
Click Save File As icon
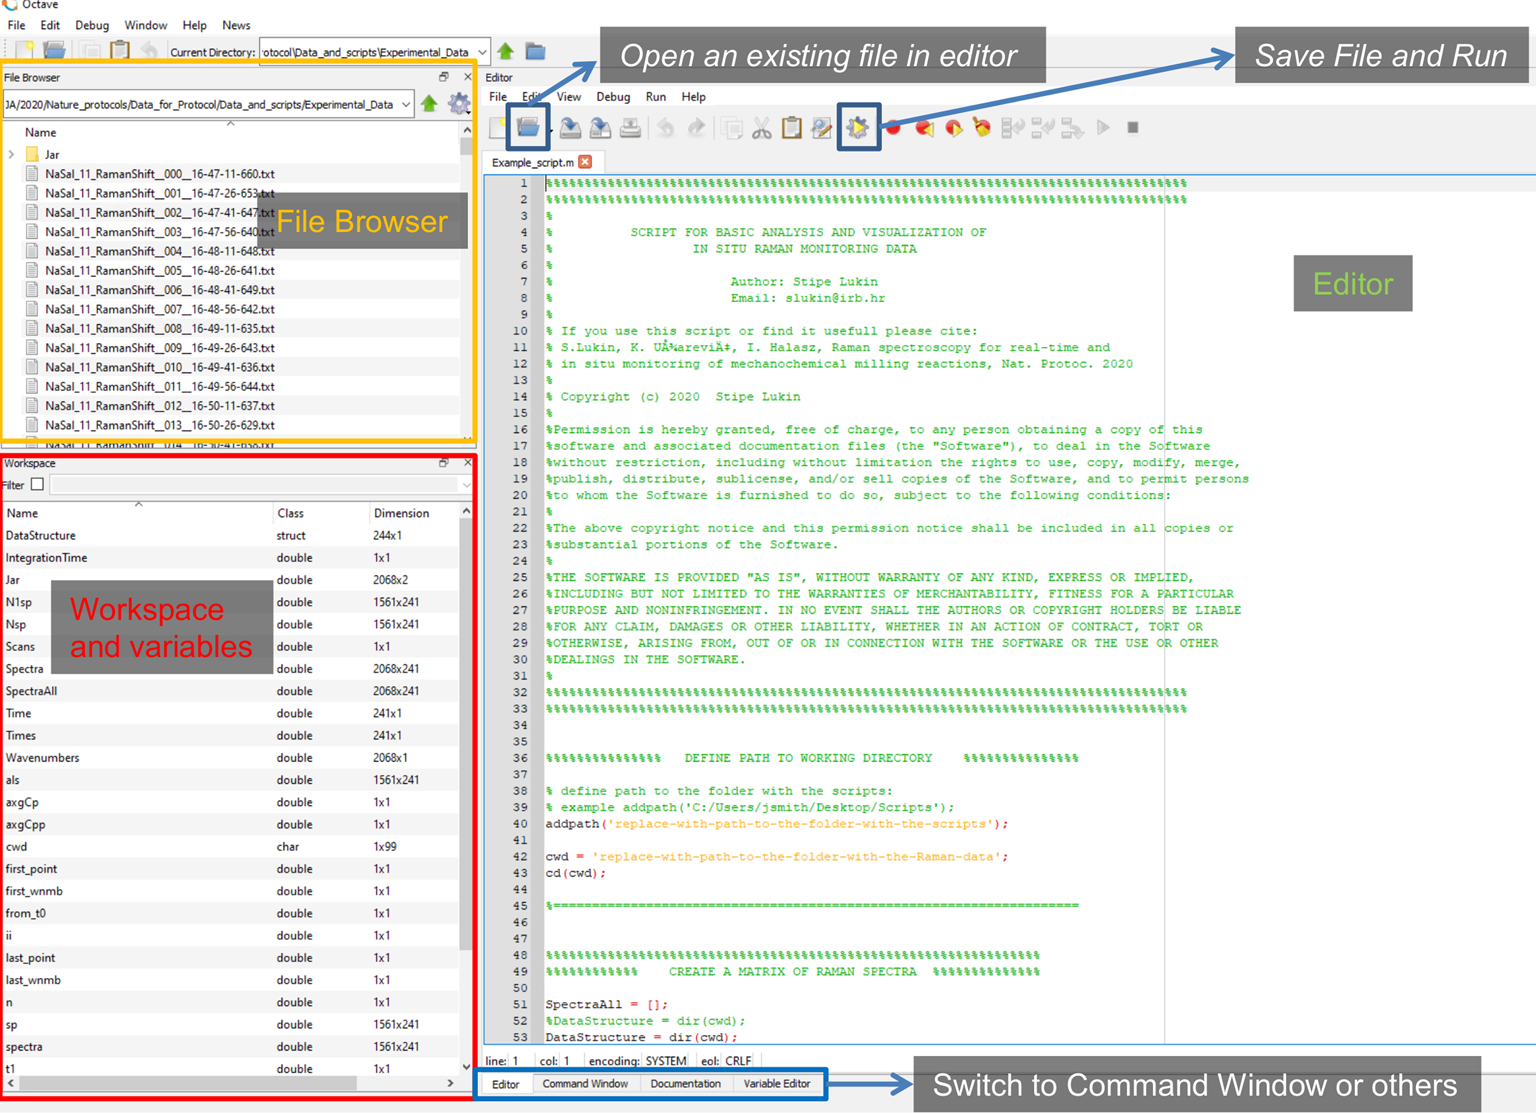(600, 128)
